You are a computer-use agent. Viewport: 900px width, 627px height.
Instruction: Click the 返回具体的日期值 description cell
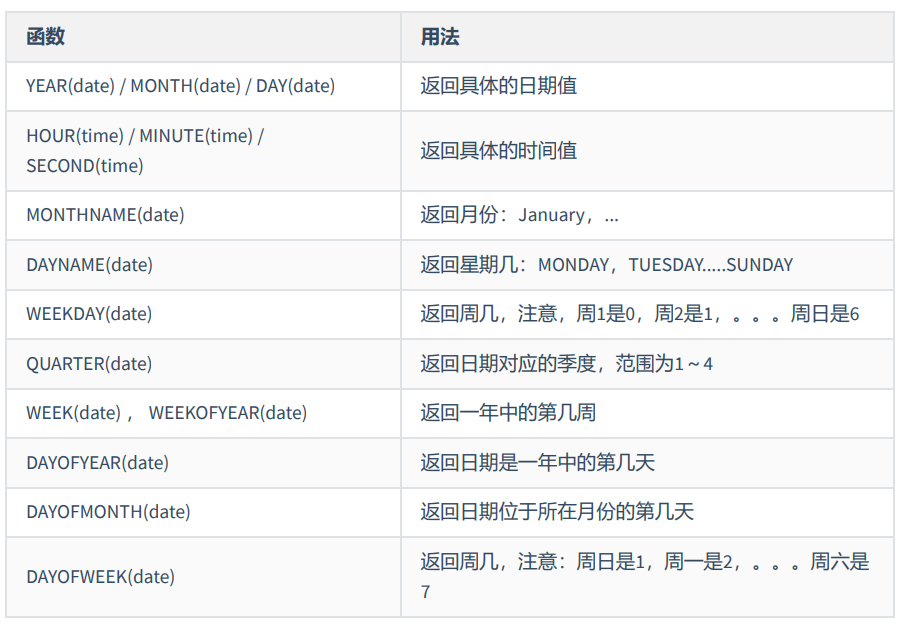point(498,86)
